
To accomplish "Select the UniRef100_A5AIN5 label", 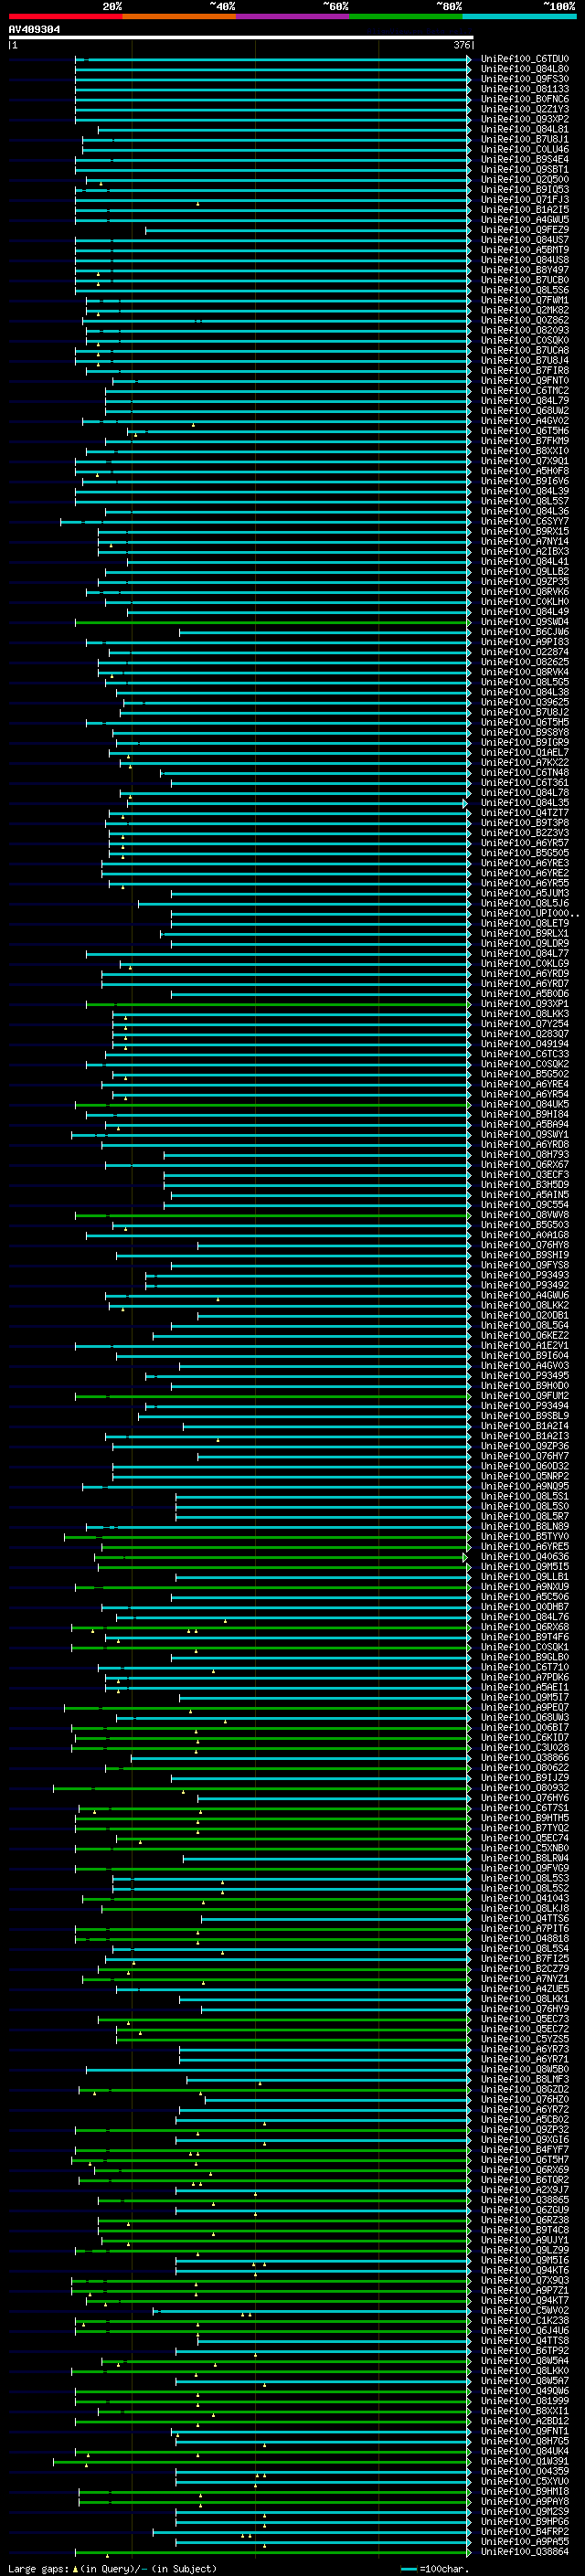I will point(524,1194).
